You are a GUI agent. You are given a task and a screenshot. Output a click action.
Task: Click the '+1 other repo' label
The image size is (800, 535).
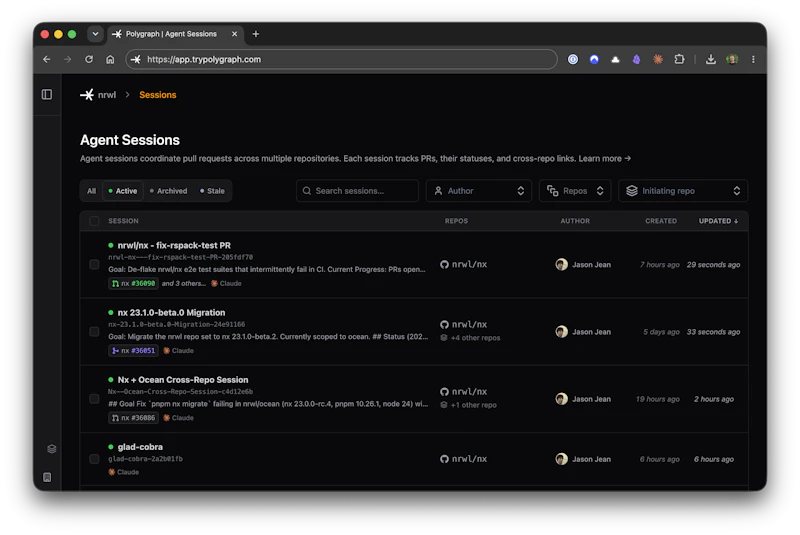tap(473, 405)
